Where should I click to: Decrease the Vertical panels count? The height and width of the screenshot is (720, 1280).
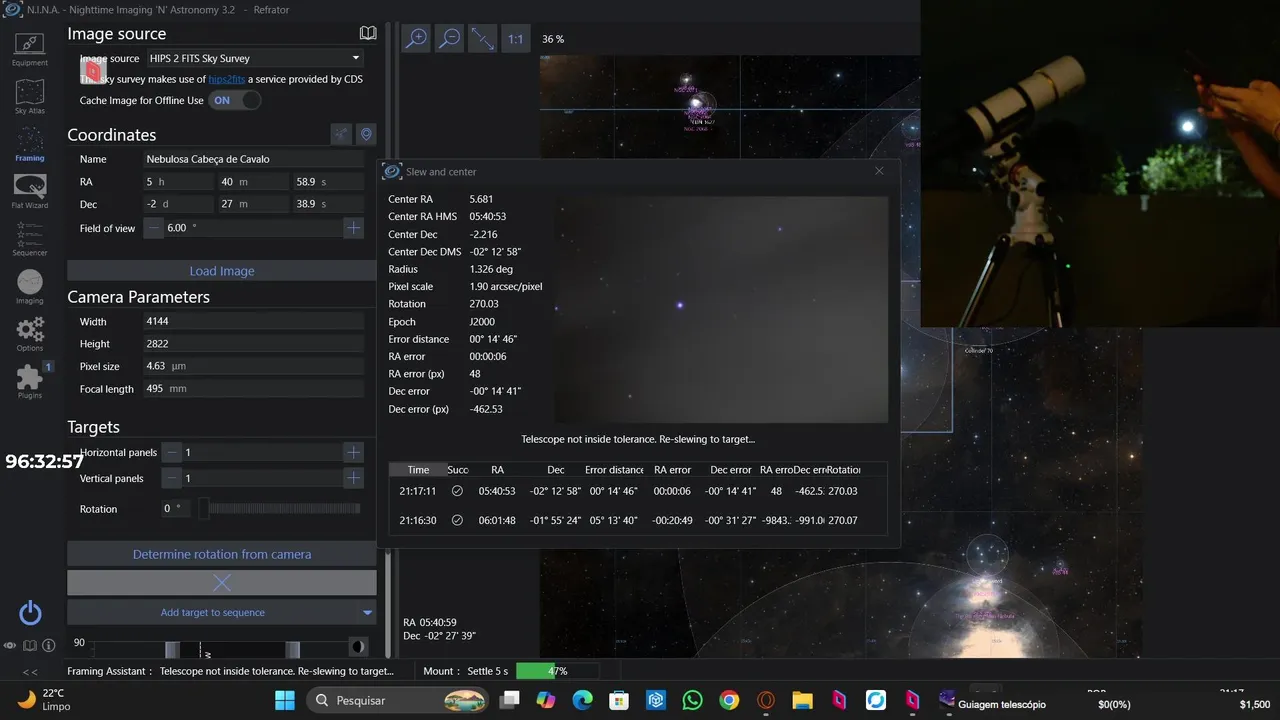tap(172, 478)
